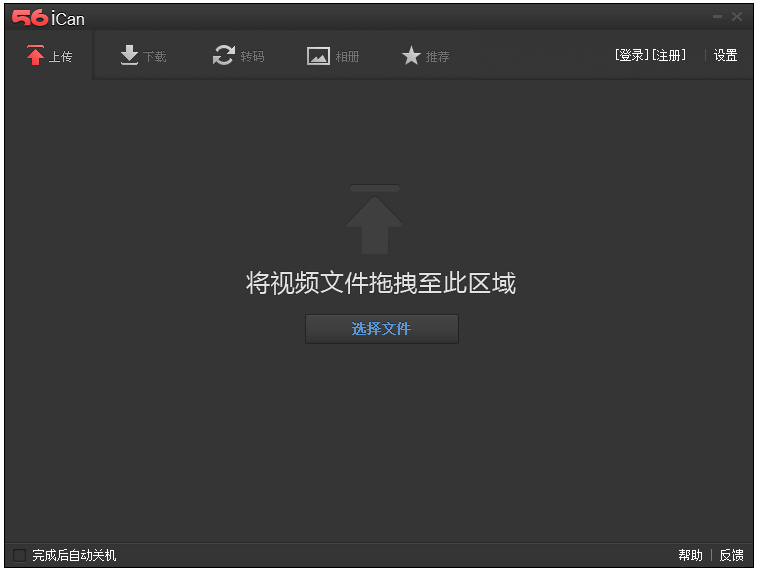Enable 完成后自动关机 checkbox
The image size is (762, 574).
click(x=19, y=555)
